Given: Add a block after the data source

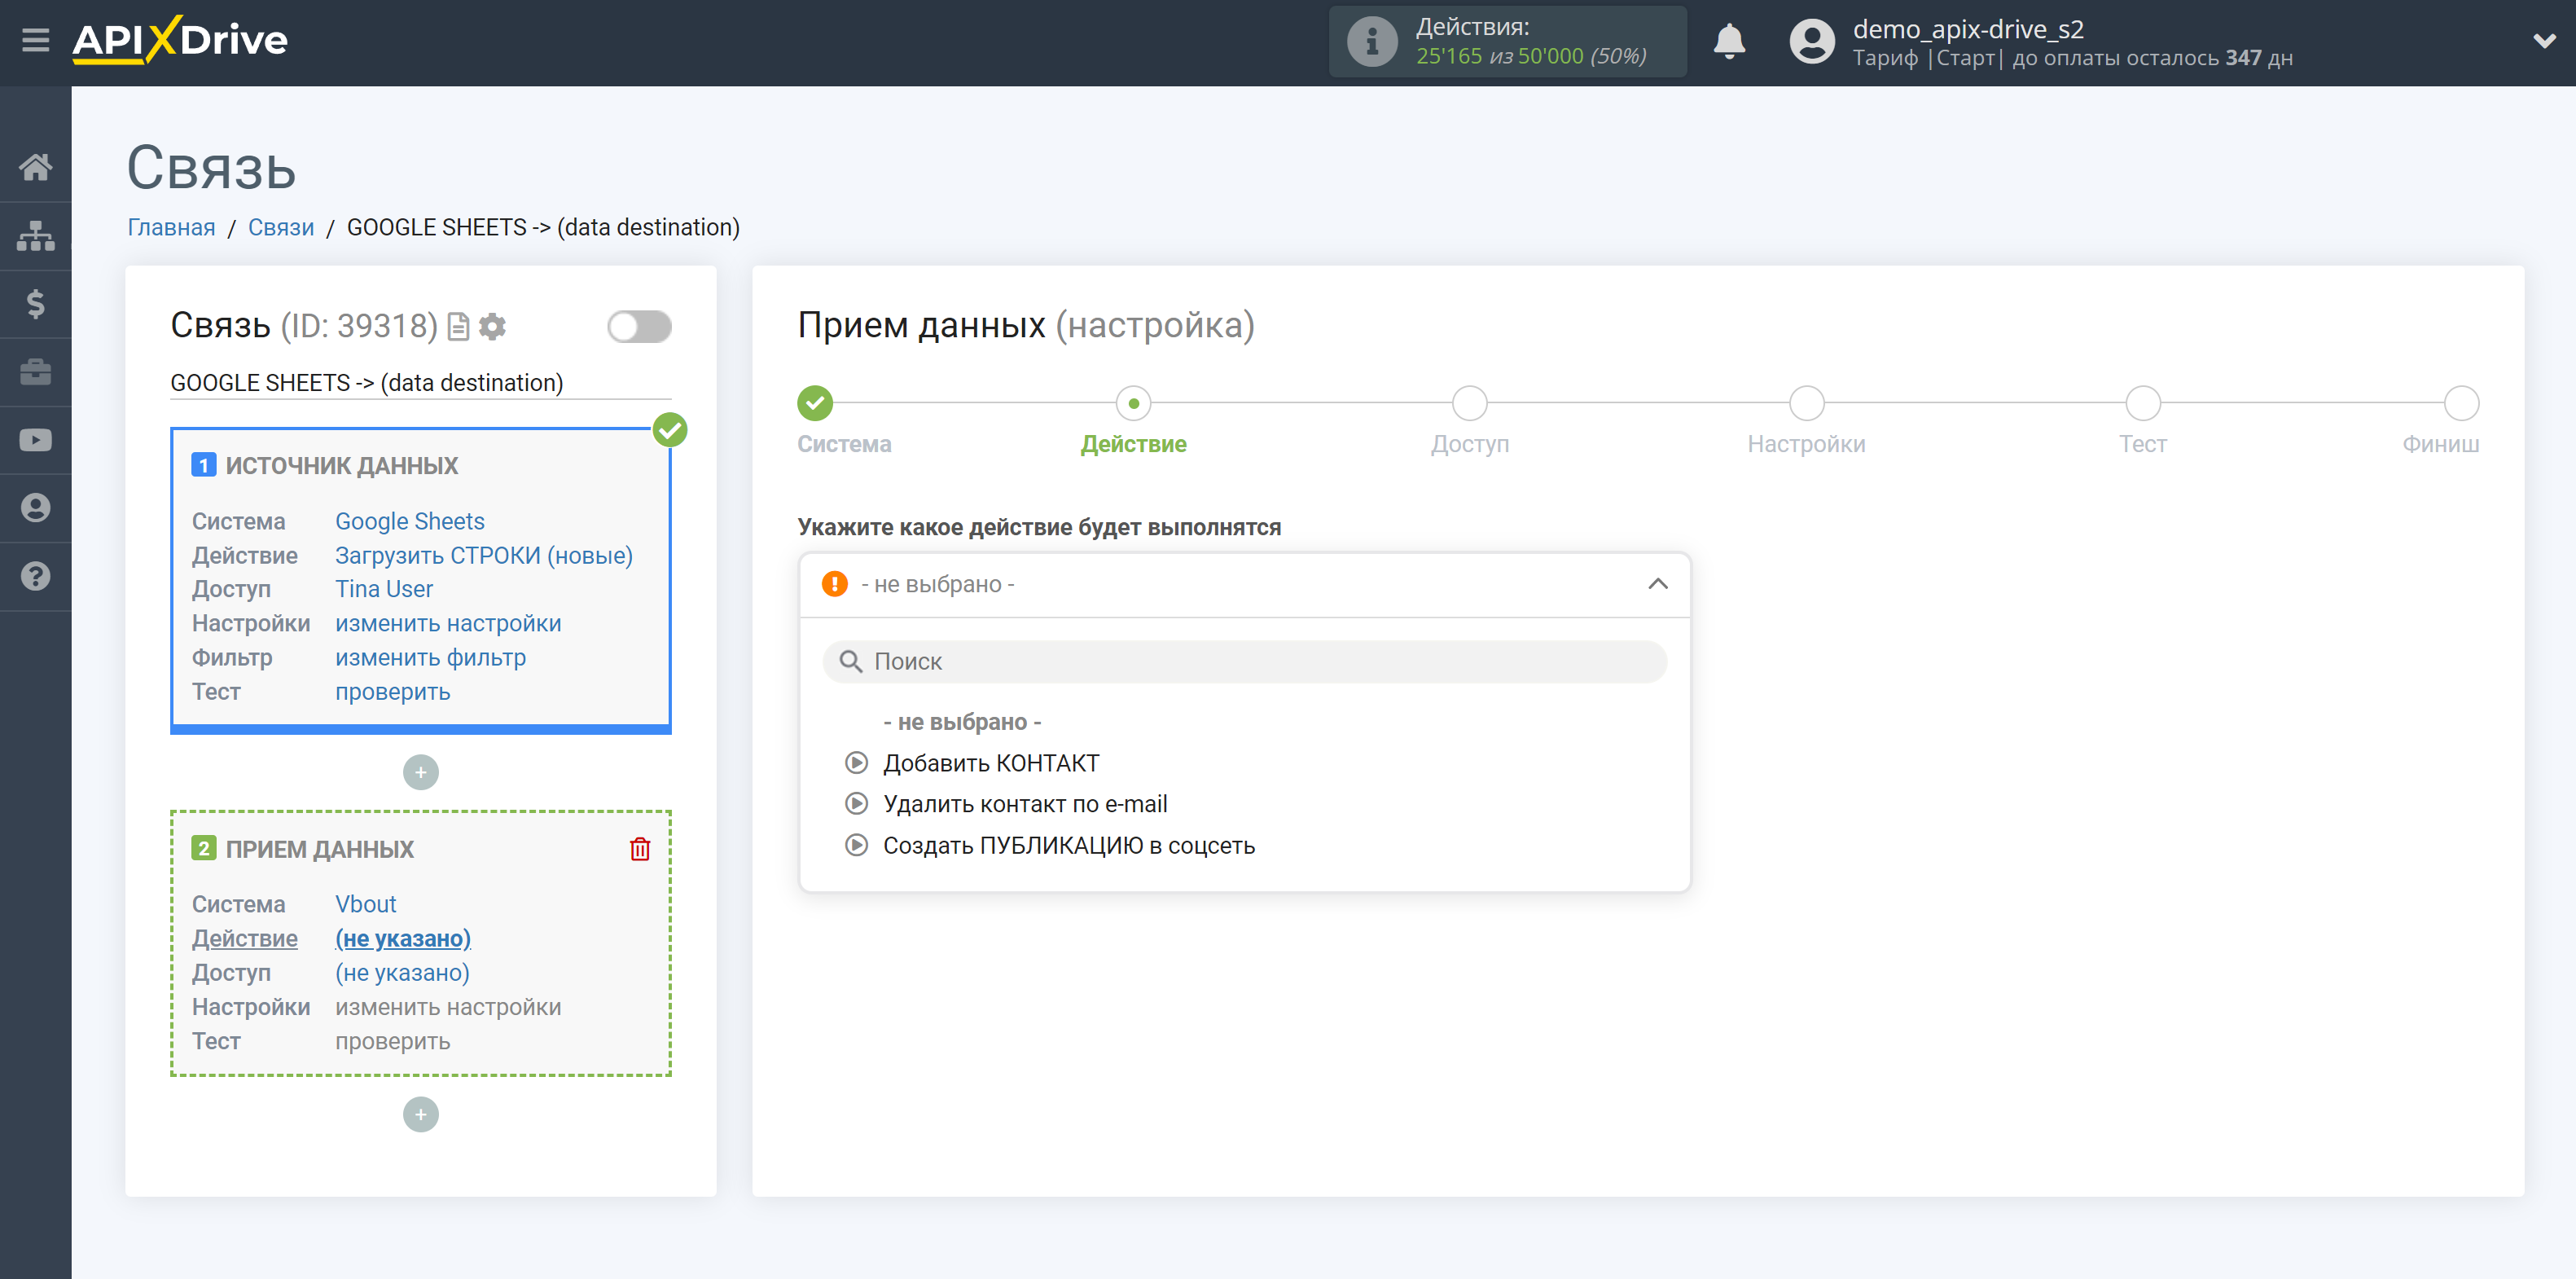Looking at the screenshot, I should [420, 772].
